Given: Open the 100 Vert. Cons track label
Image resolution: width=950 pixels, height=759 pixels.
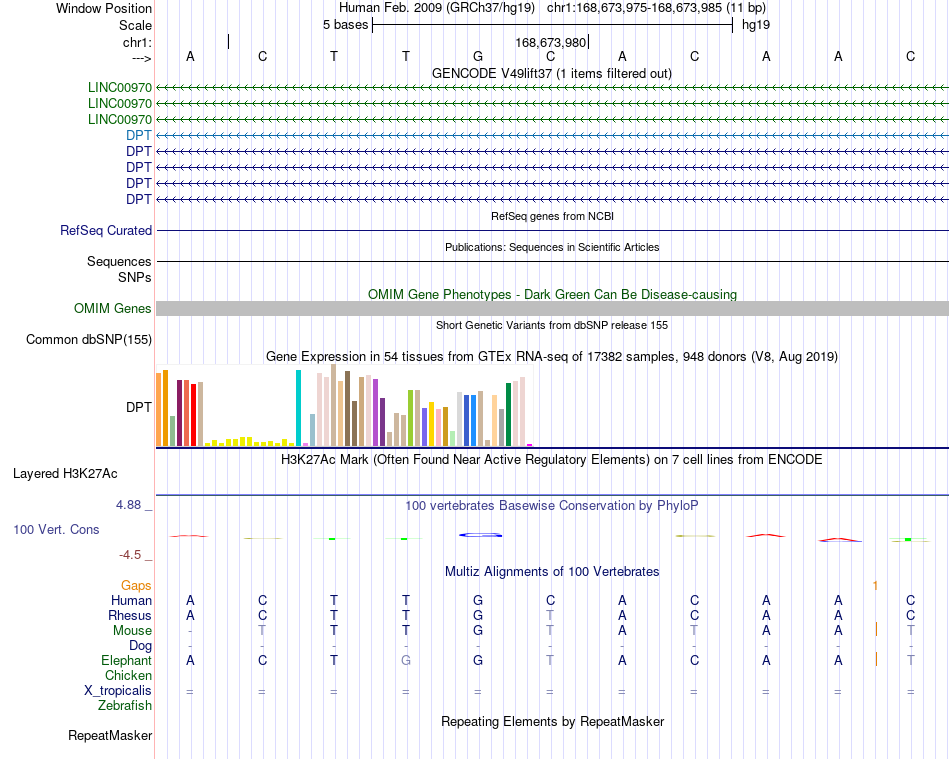Looking at the screenshot, I should coord(56,529).
